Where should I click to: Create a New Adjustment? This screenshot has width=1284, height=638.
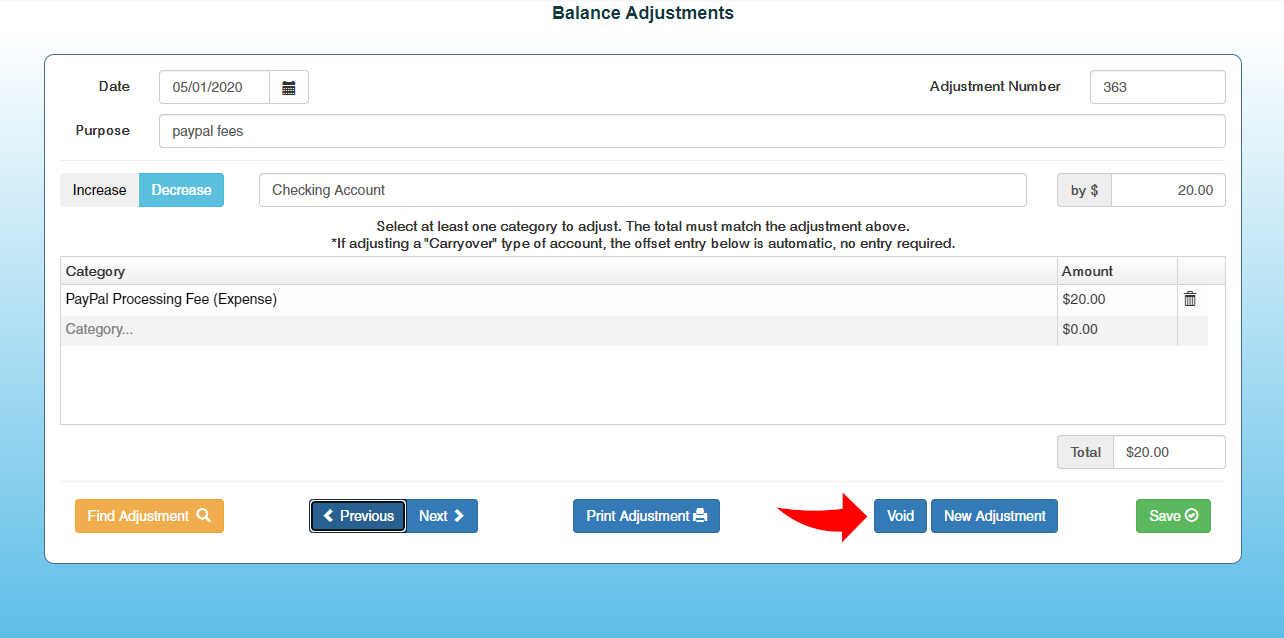[994, 516]
